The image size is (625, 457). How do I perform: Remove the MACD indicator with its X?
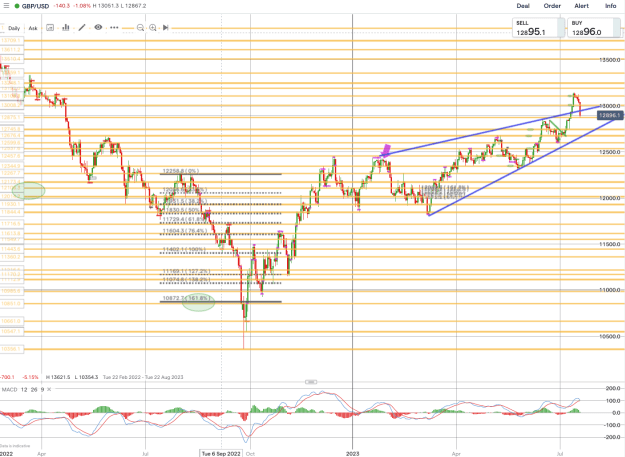(49, 389)
